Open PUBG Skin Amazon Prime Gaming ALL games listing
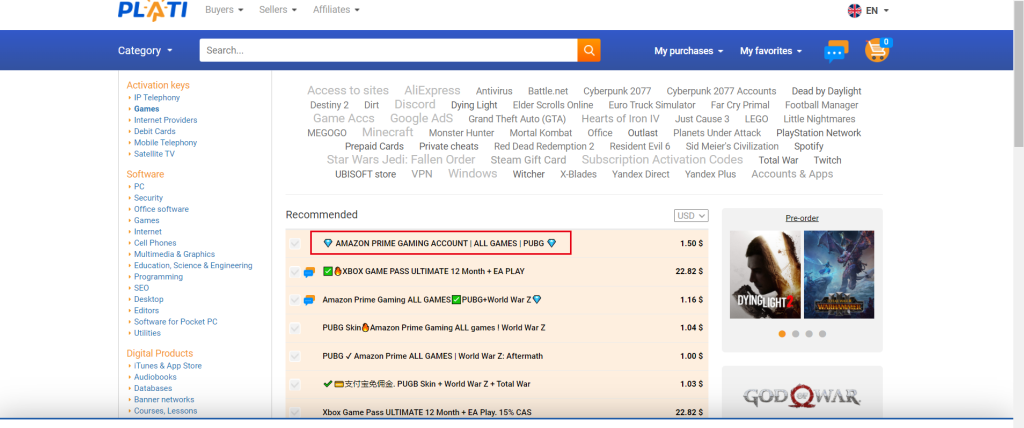Viewport: 1024px width, 428px height. (x=434, y=327)
